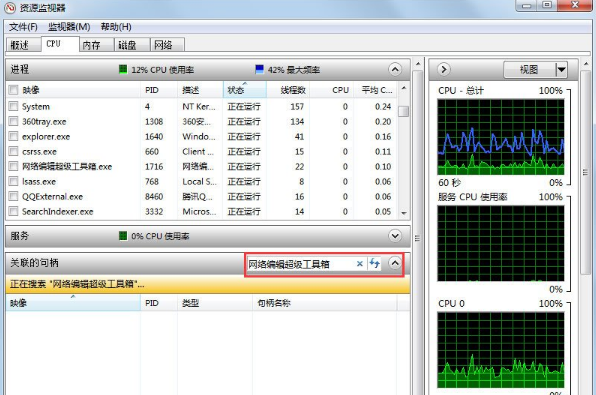
Task: Click the green services CPU usage square
Action: tap(123, 236)
